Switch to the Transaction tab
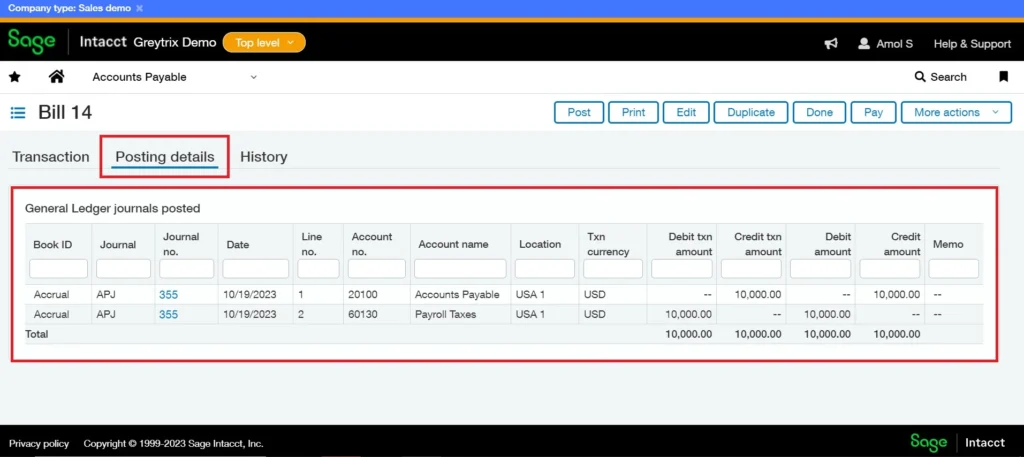The height and width of the screenshot is (457, 1024). pos(51,157)
